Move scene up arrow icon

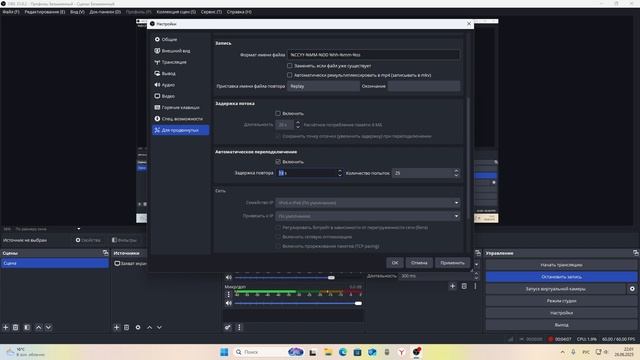pos(38,327)
